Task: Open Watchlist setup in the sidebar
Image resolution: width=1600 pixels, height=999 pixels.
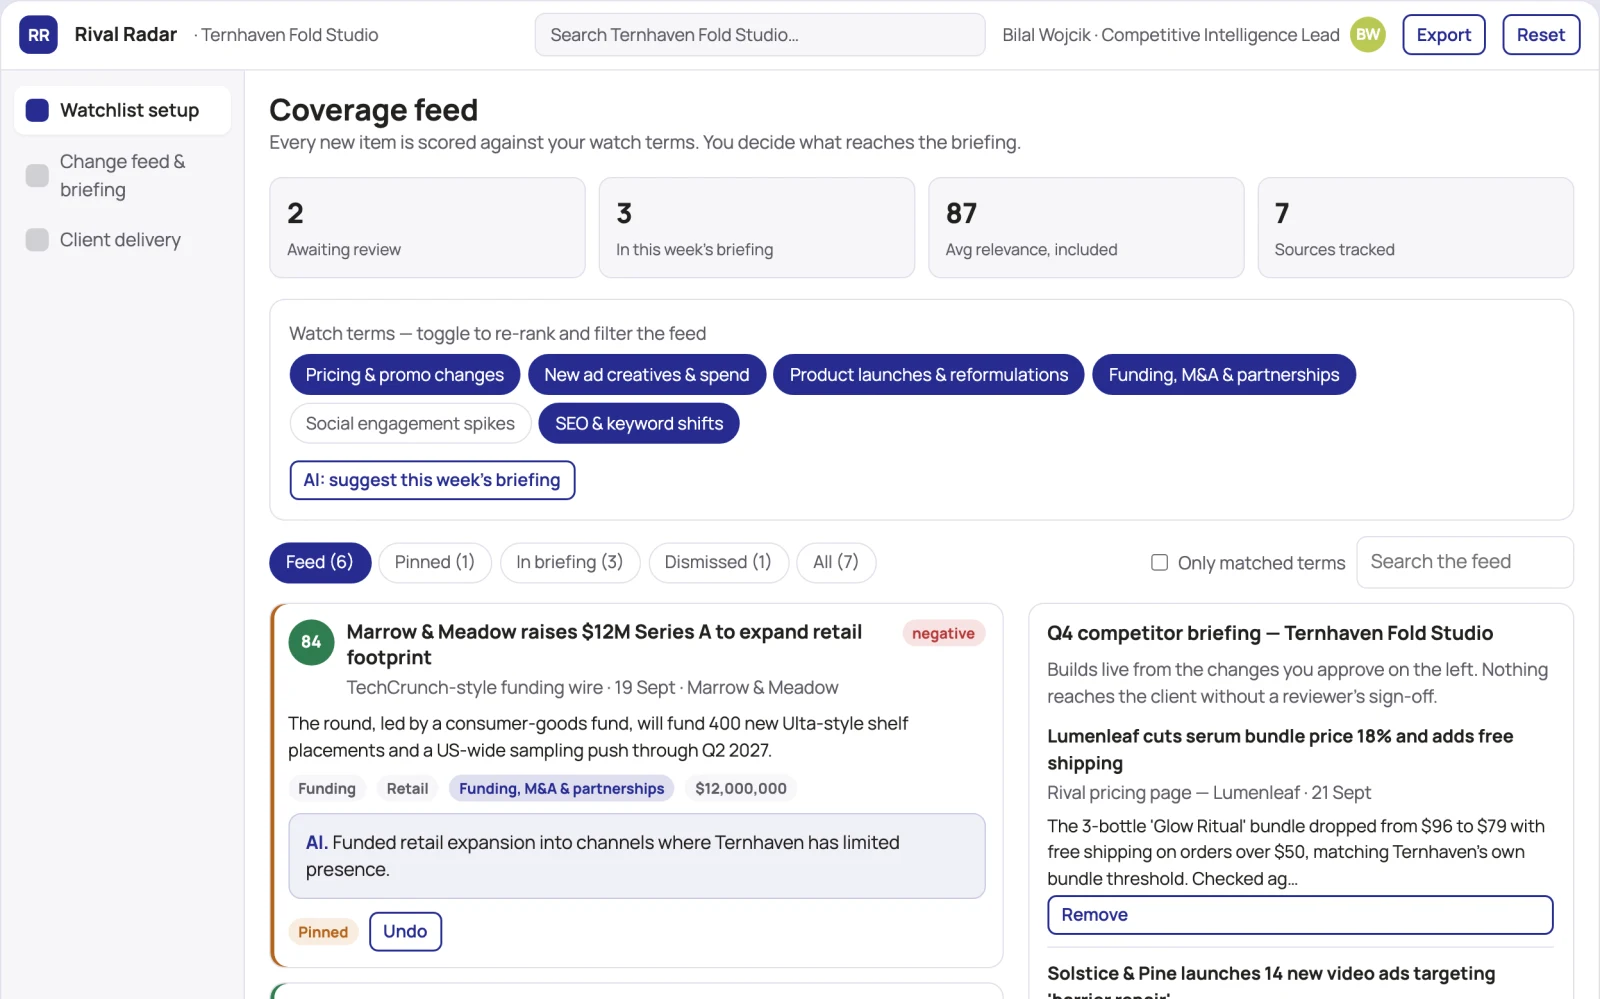Action: tap(122, 110)
